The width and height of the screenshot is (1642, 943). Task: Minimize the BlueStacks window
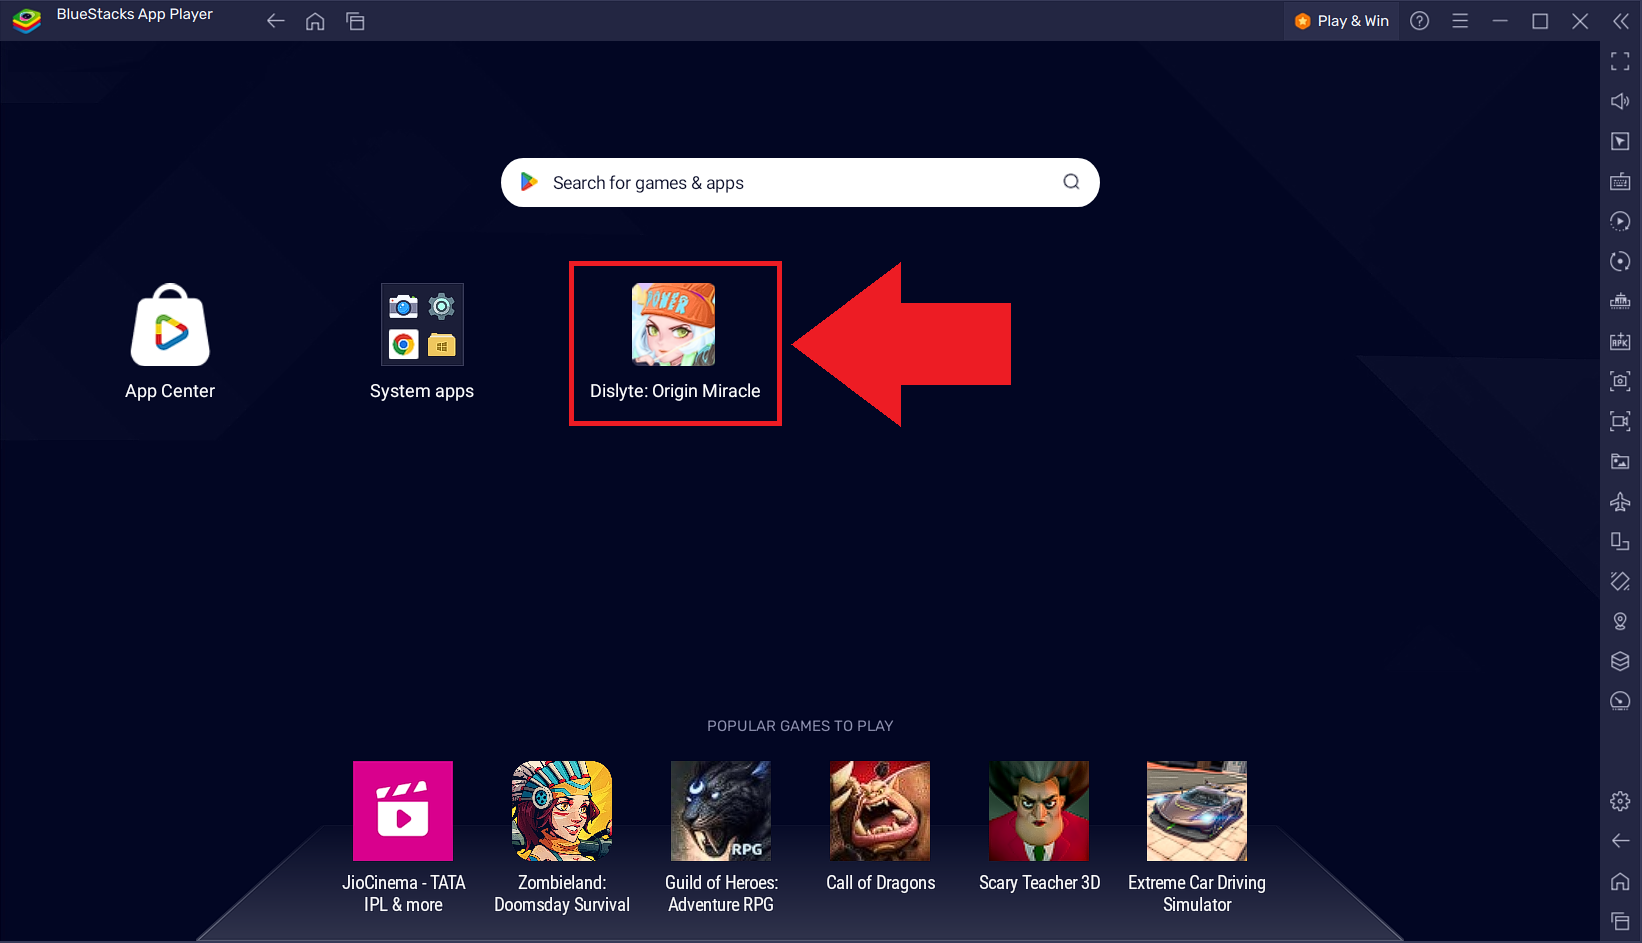pyautogui.click(x=1500, y=21)
